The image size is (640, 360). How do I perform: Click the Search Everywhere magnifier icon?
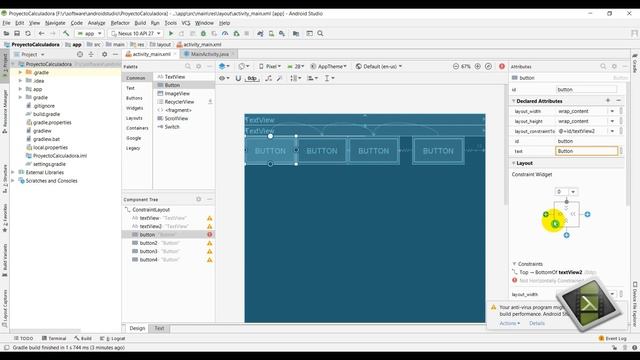pyautogui.click(x=320, y=33)
